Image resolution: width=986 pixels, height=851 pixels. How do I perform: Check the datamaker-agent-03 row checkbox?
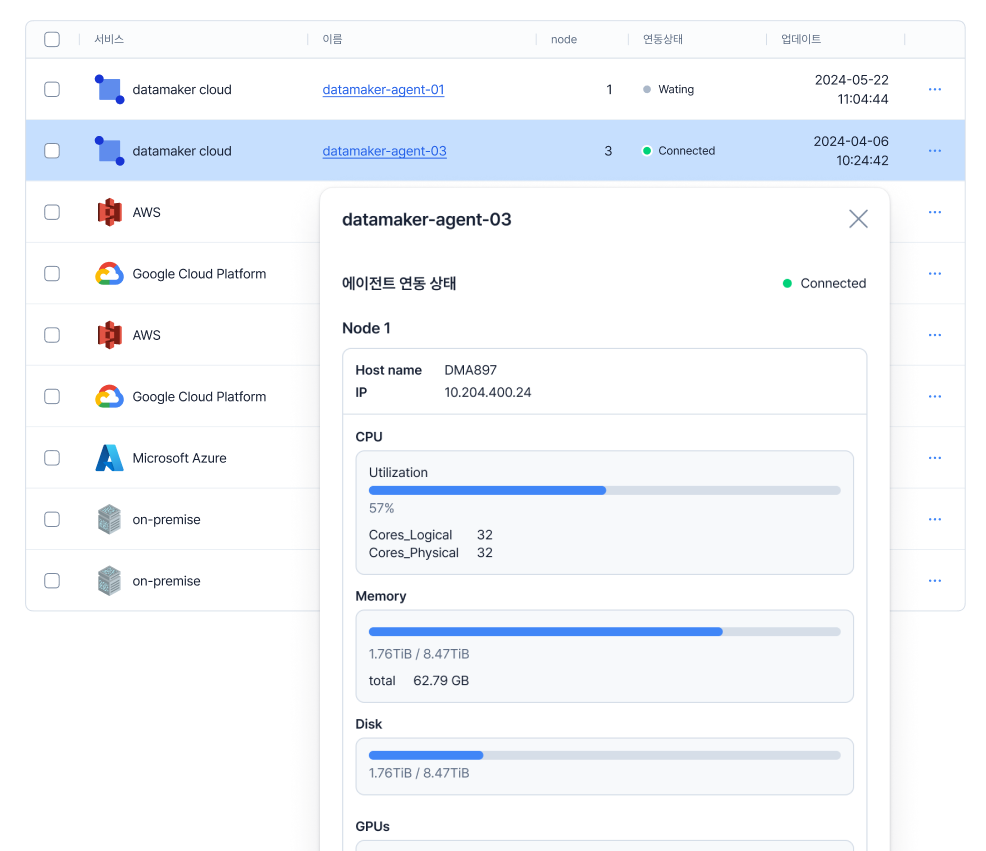(x=52, y=151)
